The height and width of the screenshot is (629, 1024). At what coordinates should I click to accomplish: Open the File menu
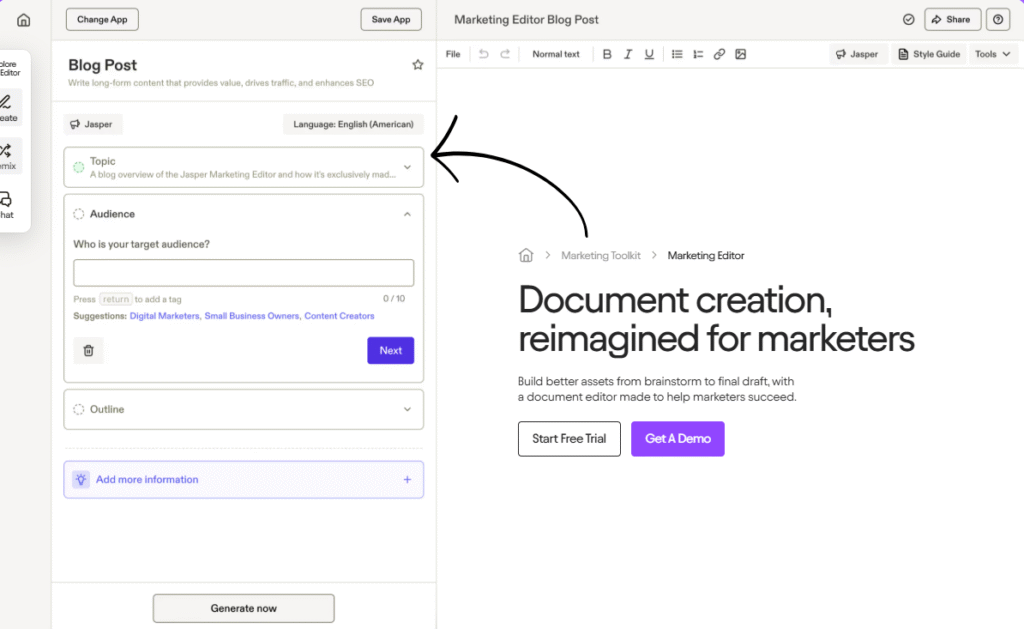point(453,54)
